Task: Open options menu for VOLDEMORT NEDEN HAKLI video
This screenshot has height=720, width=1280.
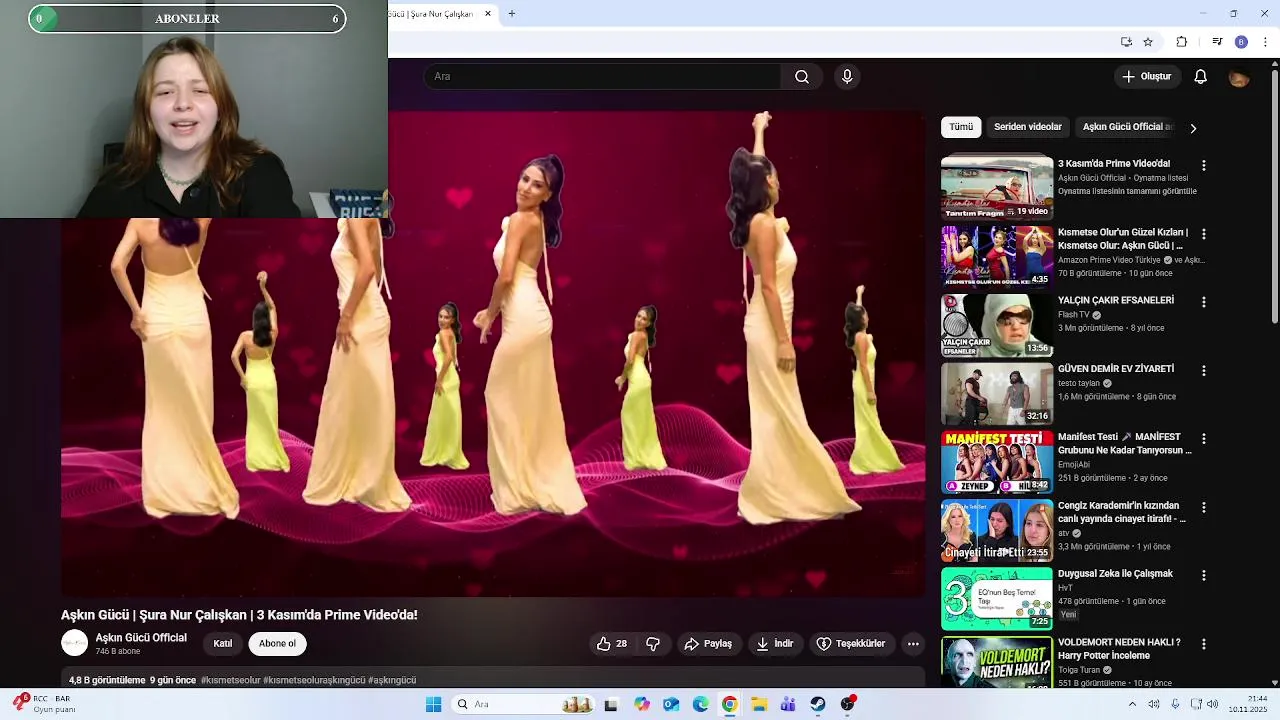Action: pyautogui.click(x=1204, y=645)
